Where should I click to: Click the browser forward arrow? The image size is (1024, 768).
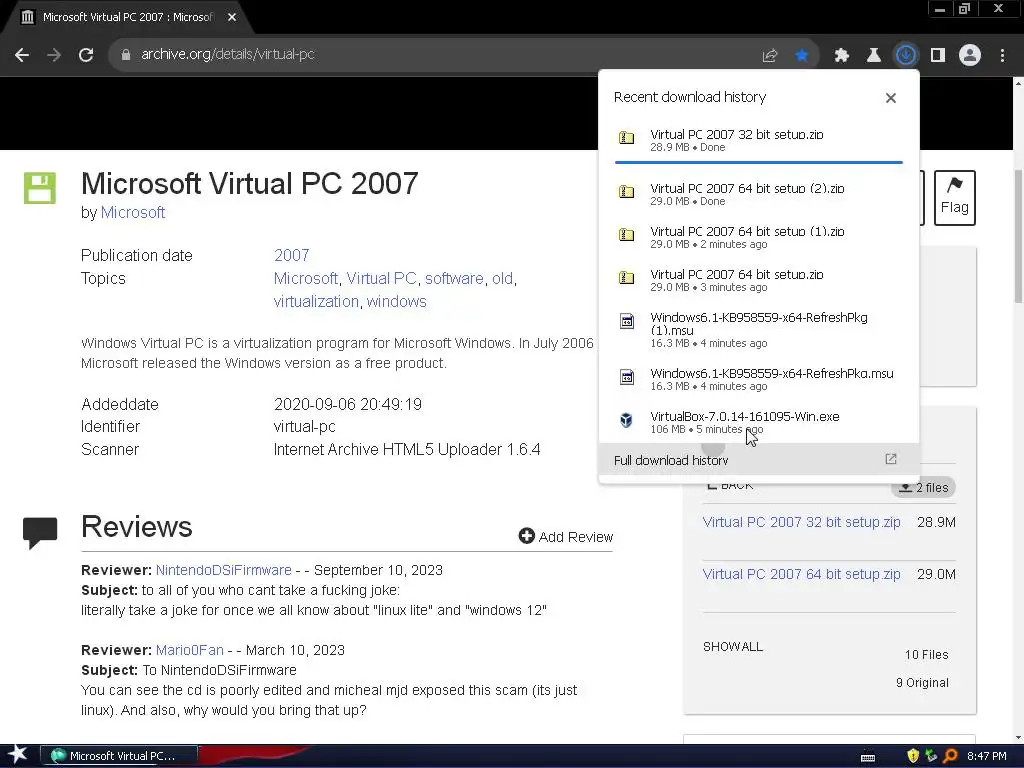(x=54, y=55)
